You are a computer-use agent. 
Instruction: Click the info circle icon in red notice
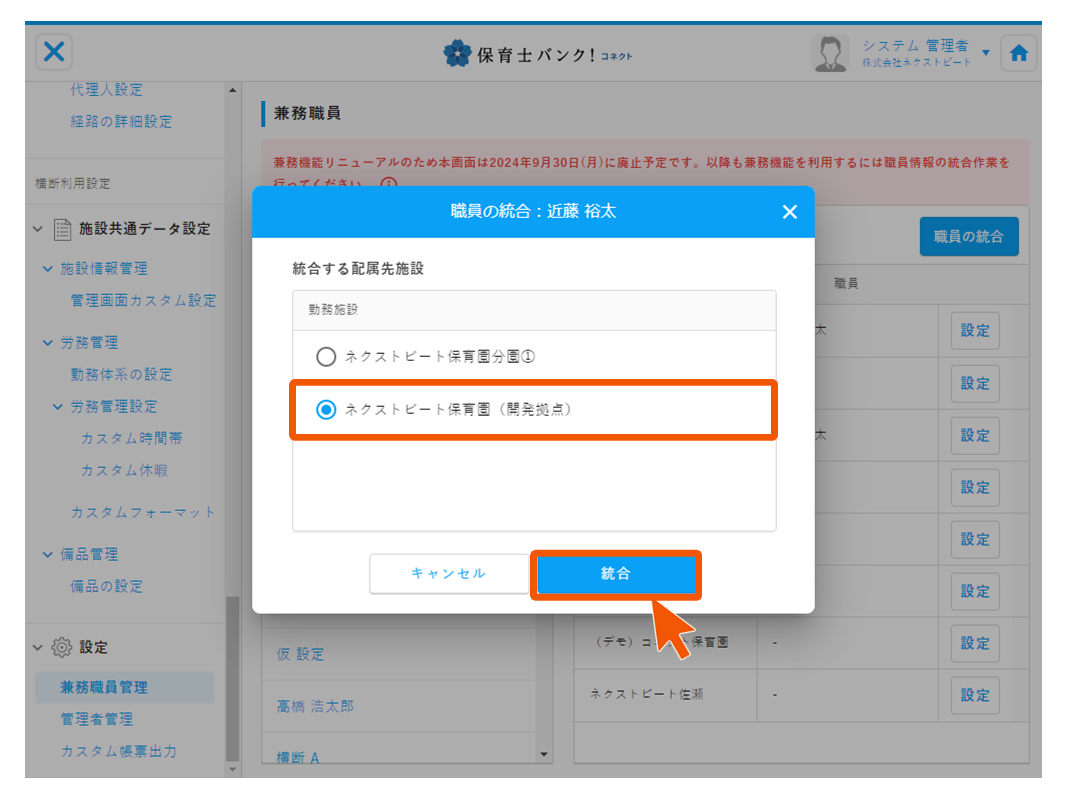[x=388, y=185]
